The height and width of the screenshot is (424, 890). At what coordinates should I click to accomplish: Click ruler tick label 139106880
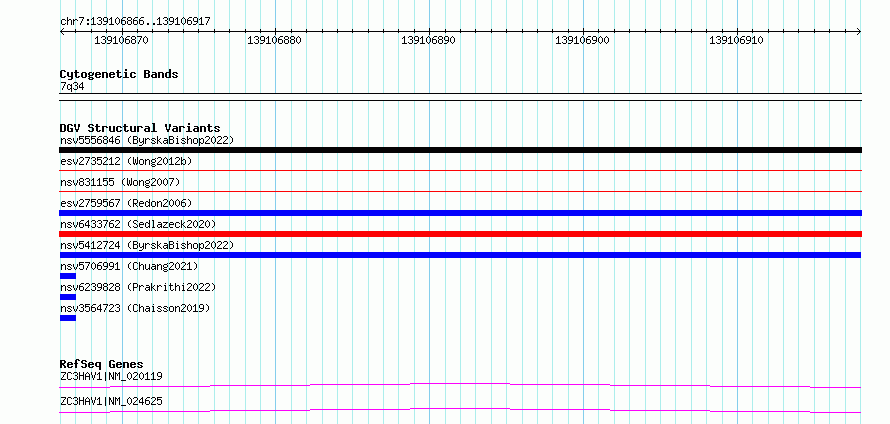pos(275,40)
